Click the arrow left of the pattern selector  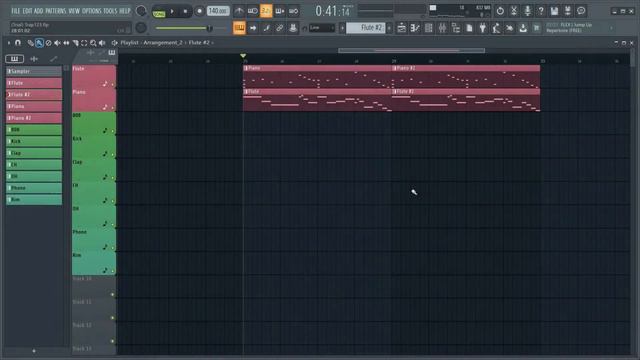[342, 28]
